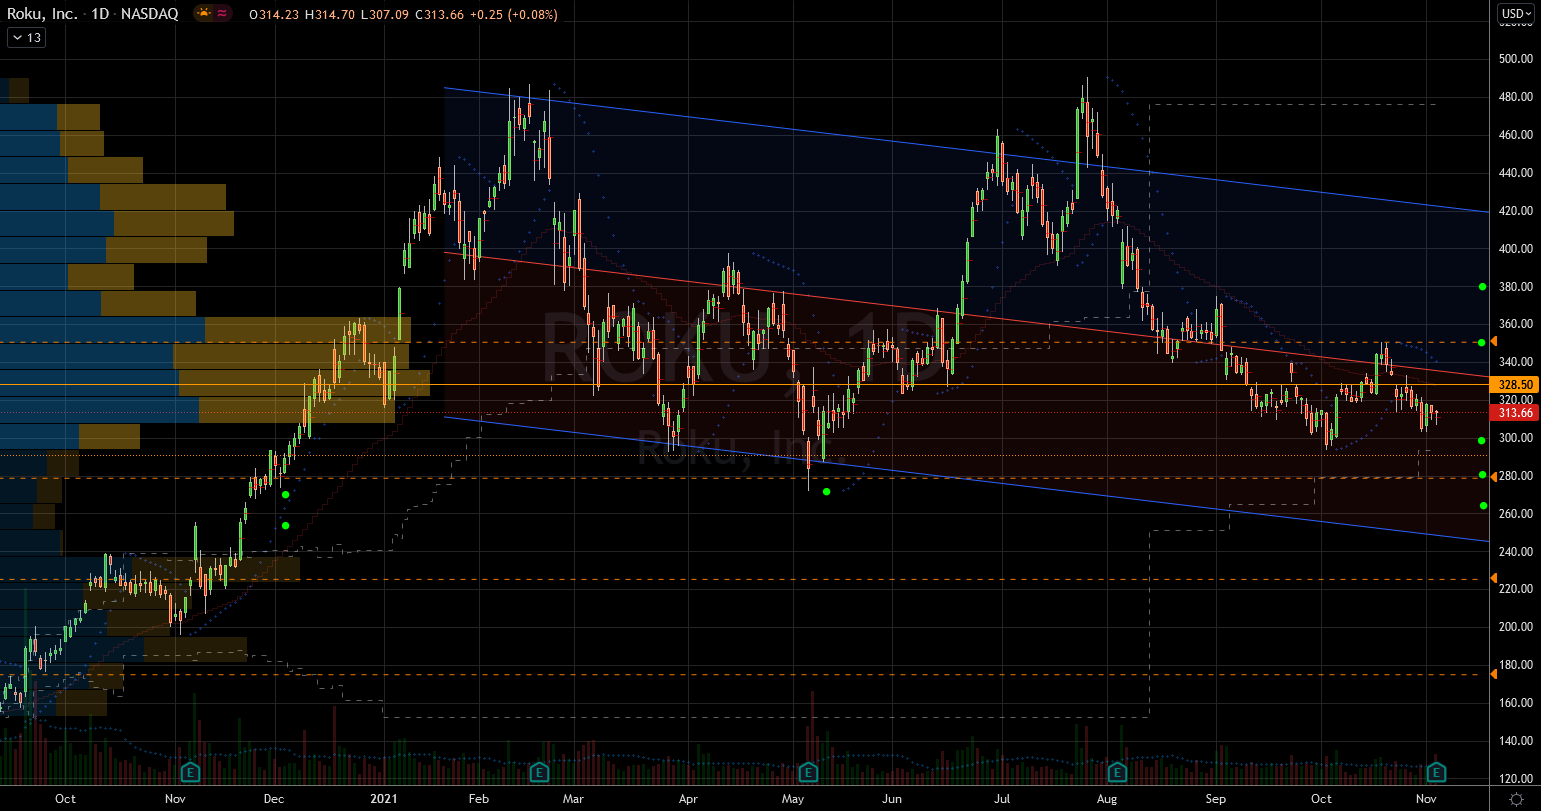Click the open value O314.23

[276, 15]
